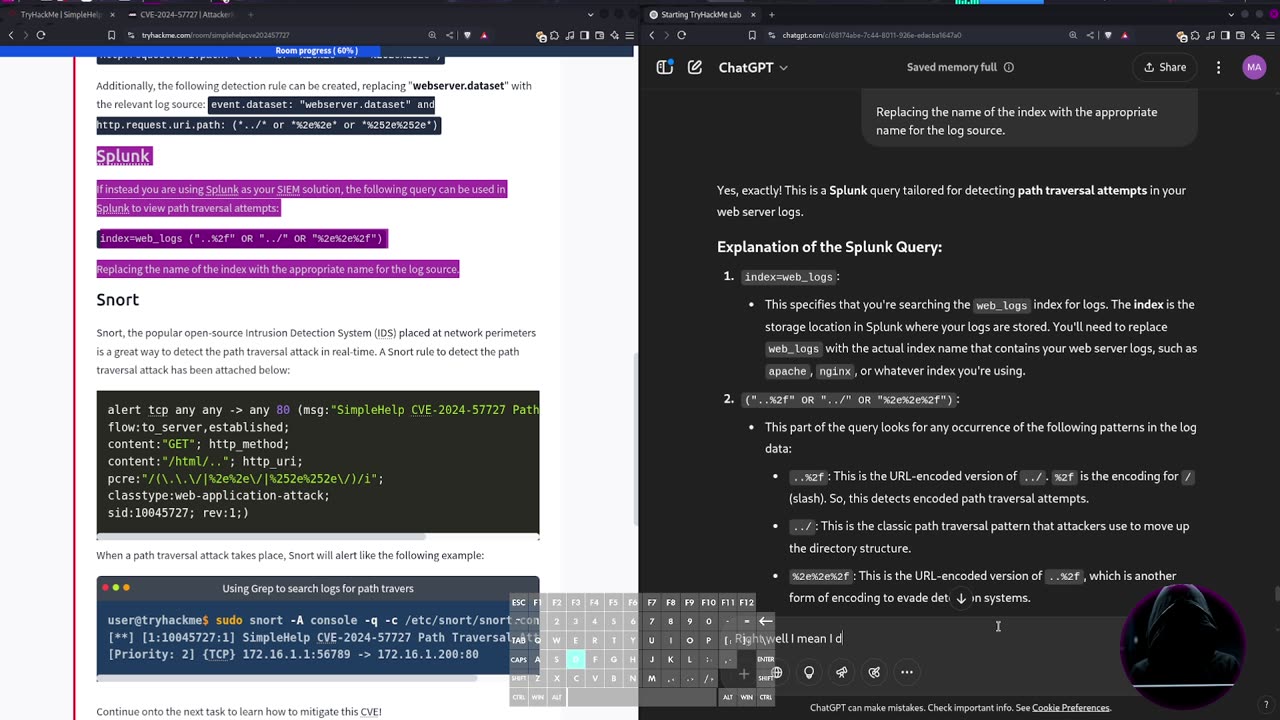Click 'Explanation of the Splunk Query' heading
This screenshot has height=720, width=1280.
[829, 247]
